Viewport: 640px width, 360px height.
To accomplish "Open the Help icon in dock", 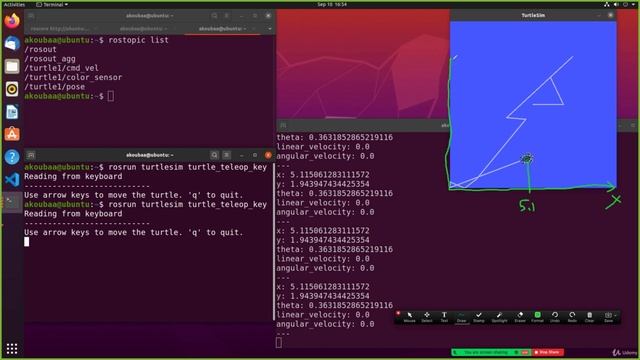I will pyautogui.click(x=12, y=157).
